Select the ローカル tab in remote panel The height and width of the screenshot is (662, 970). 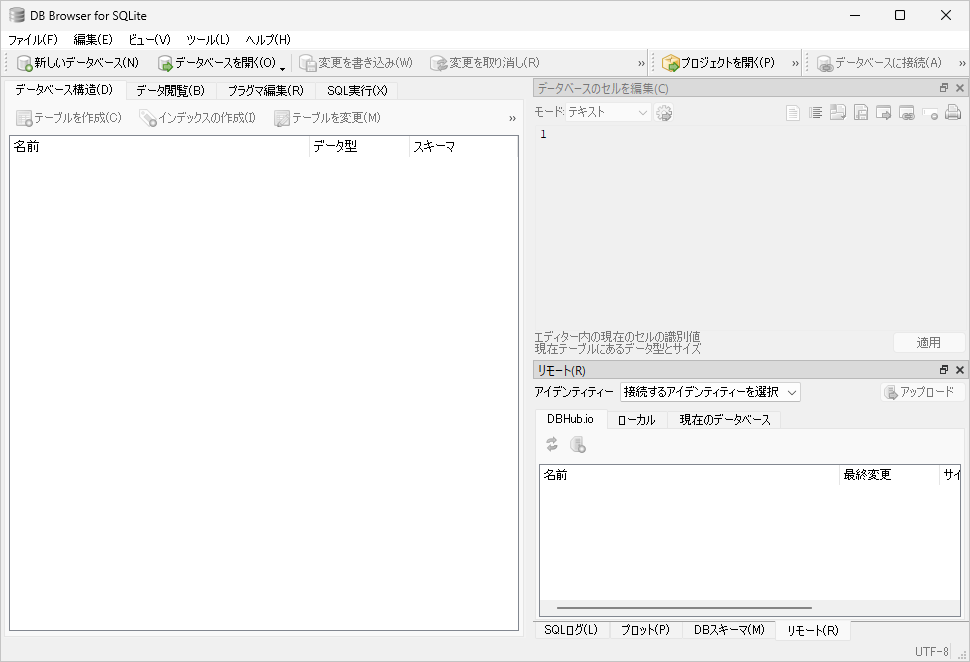[x=636, y=420]
